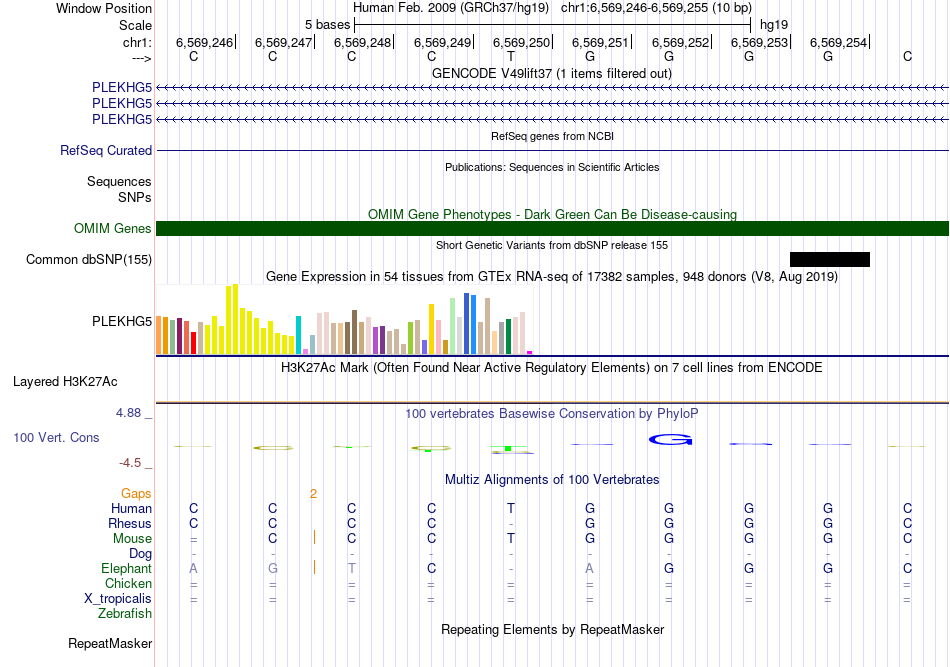Click the RefSeq genes from NCBI title

(x=553, y=136)
